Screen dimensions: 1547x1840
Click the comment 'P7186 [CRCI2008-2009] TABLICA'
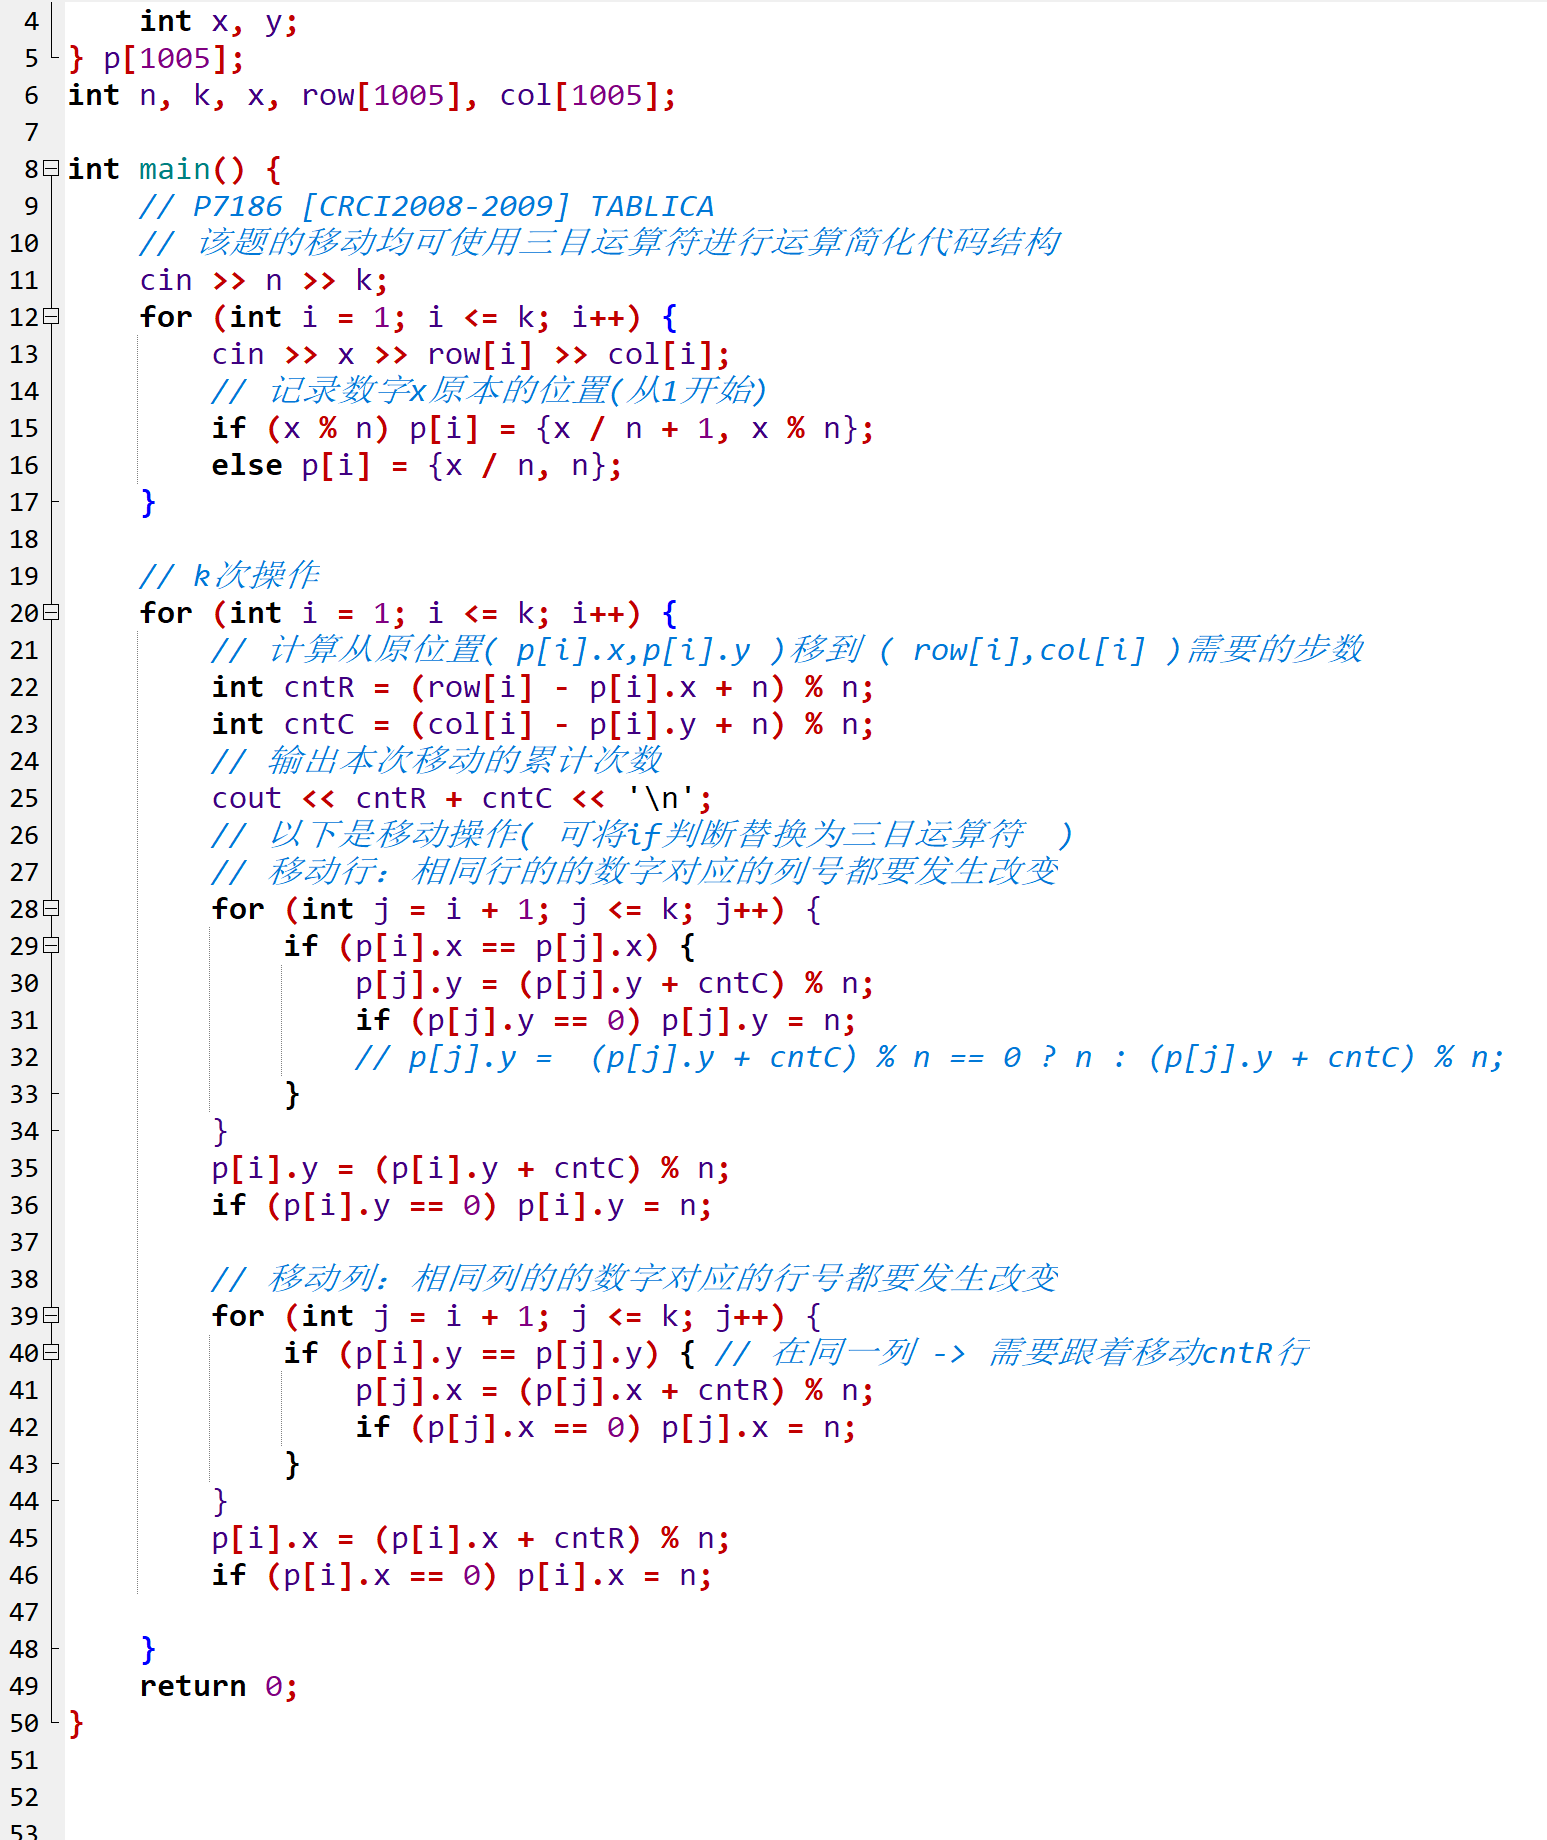coord(454,206)
